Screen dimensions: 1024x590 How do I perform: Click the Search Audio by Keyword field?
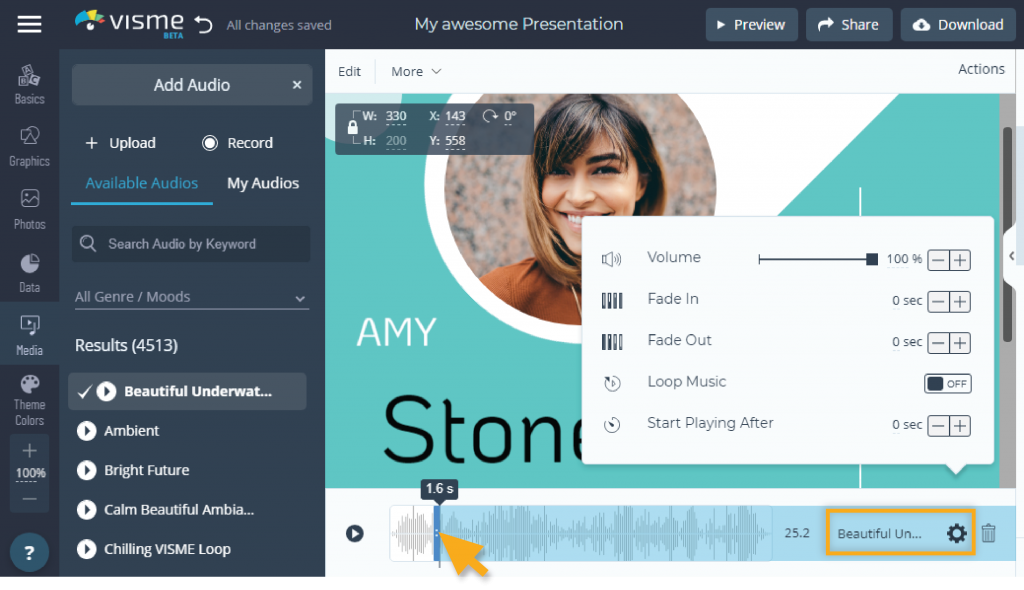(x=191, y=244)
